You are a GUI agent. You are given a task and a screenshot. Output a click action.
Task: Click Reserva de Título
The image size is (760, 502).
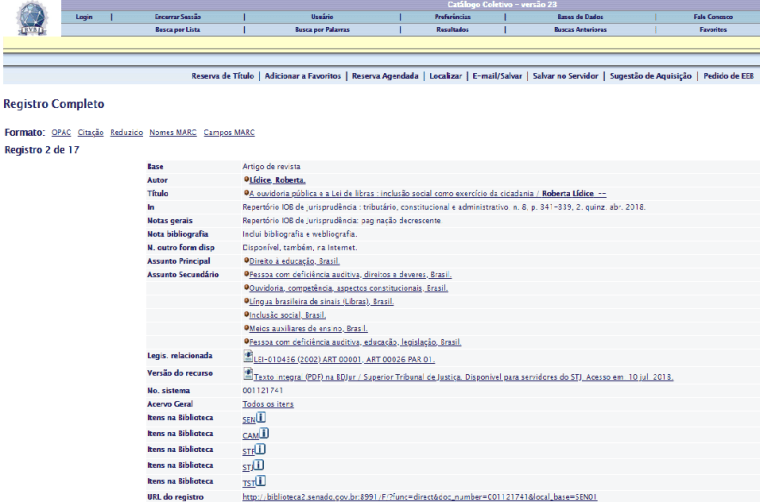(224, 76)
